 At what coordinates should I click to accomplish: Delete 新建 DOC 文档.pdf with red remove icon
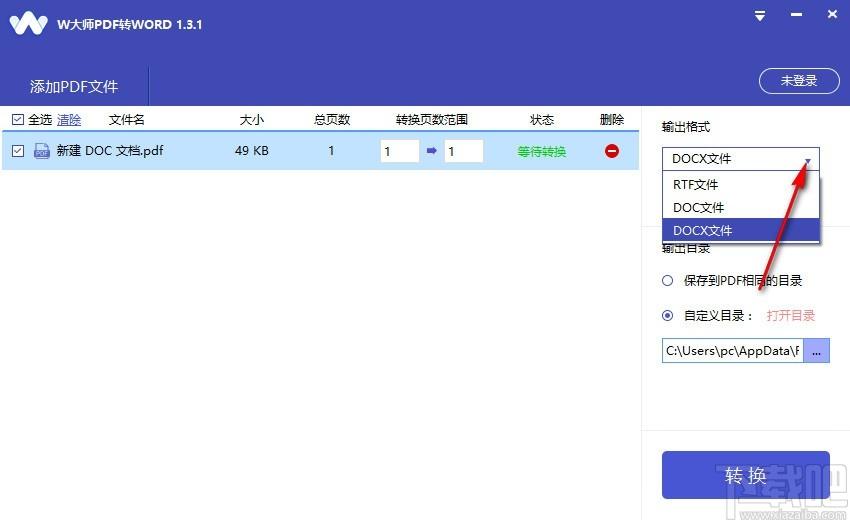[x=611, y=151]
